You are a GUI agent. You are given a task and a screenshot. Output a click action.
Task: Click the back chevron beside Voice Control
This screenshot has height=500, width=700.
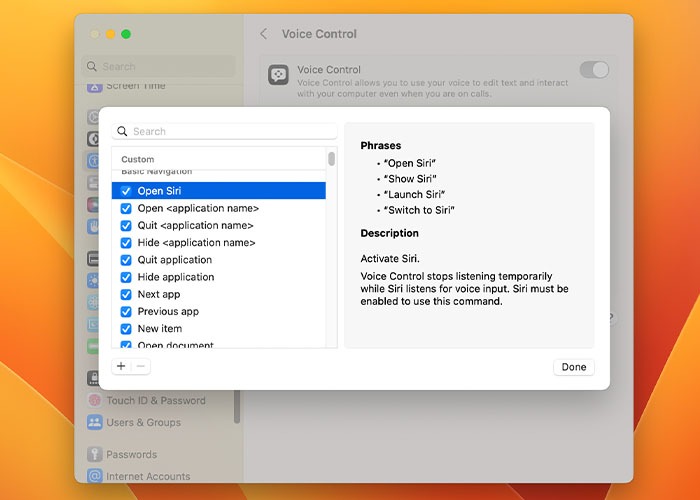point(264,34)
